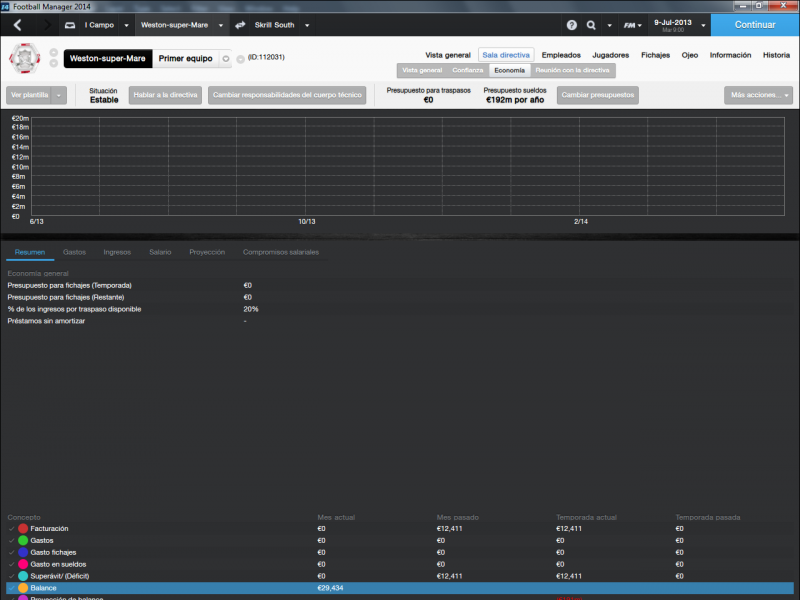Screen dimensions: 800x600
Task: Click the black Weston-super-Mare name button
Action: pyautogui.click(x=108, y=59)
